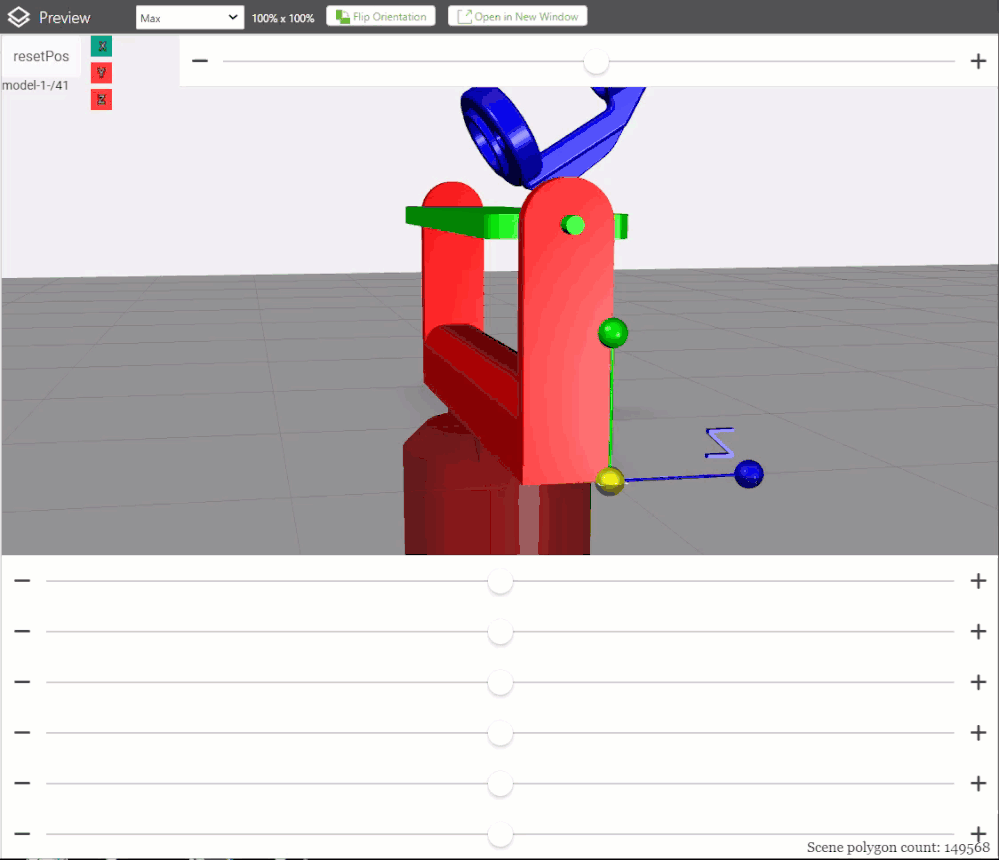Click the Flip Orientation button
Screen dimensions: 999x860
[380, 16]
